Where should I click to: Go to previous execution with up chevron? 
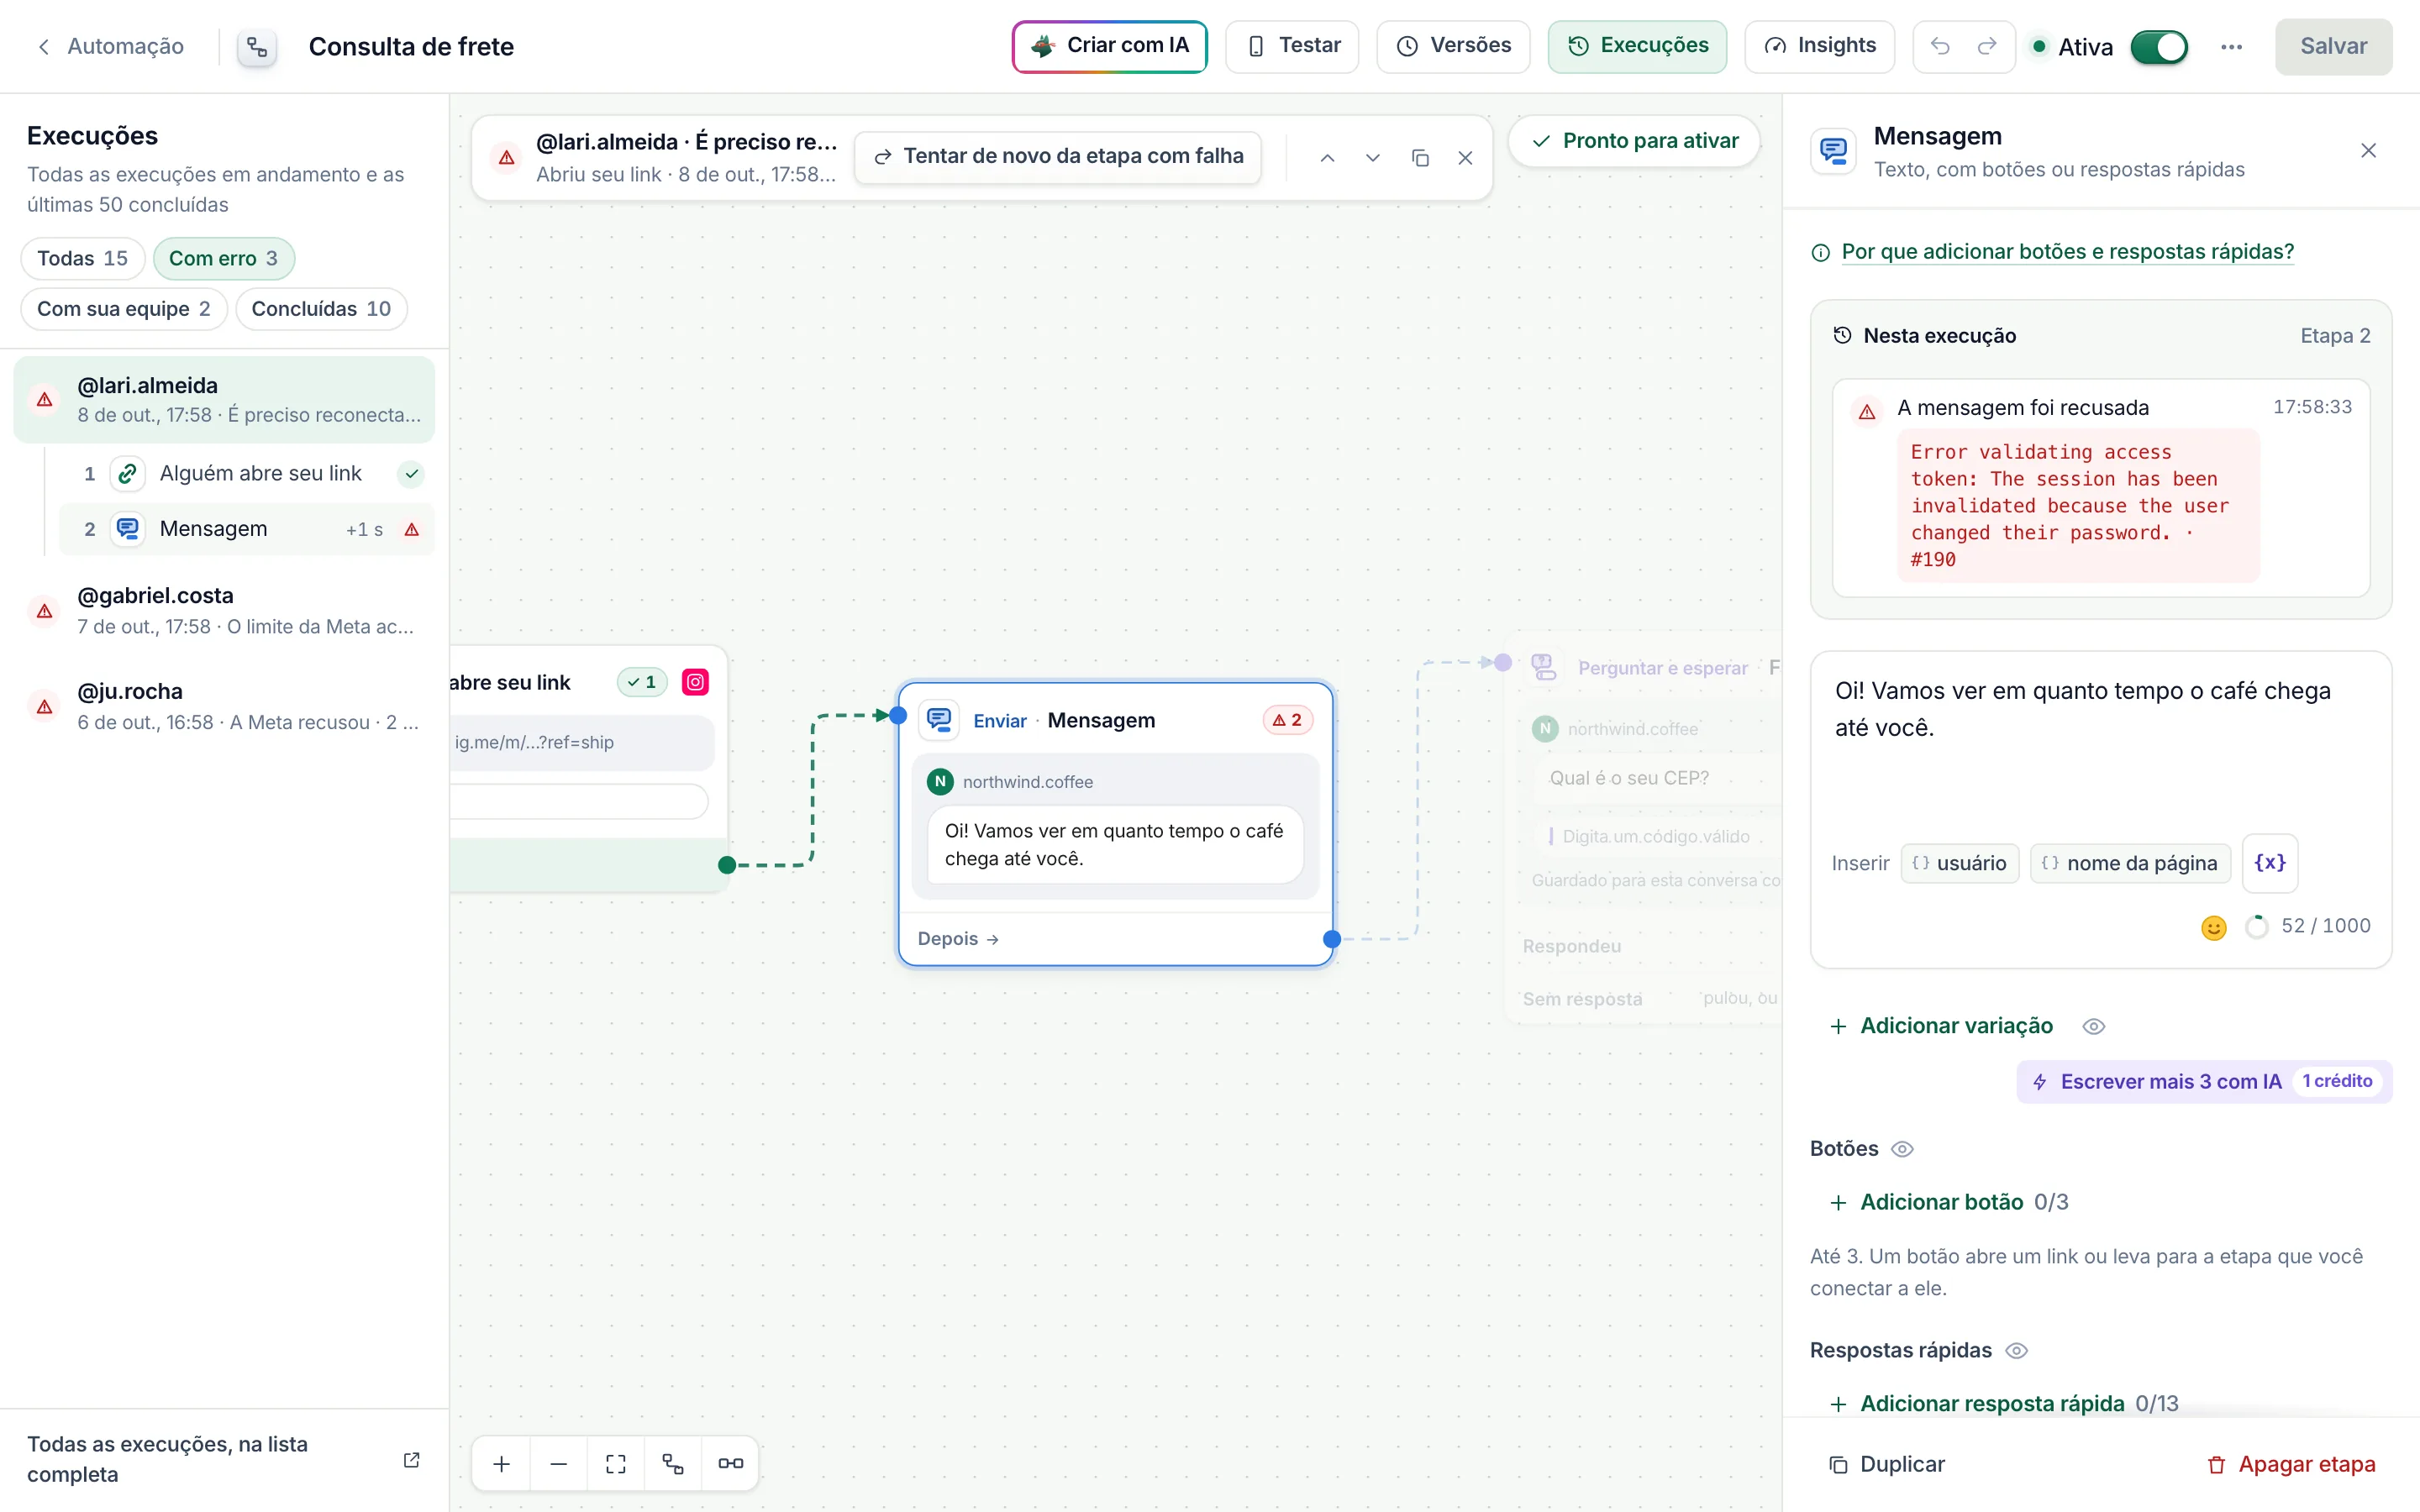coord(1327,158)
